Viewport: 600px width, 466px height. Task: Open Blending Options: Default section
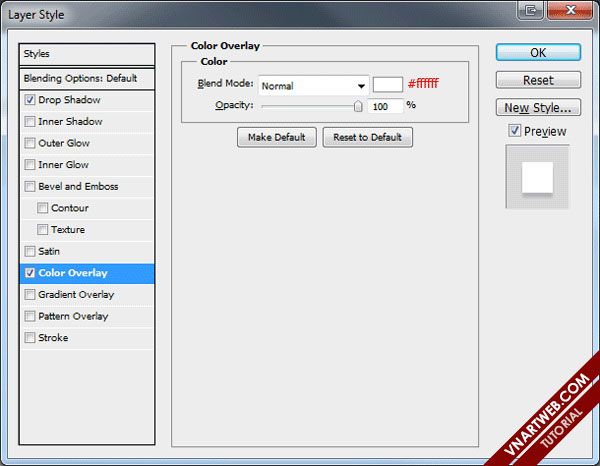(88, 78)
